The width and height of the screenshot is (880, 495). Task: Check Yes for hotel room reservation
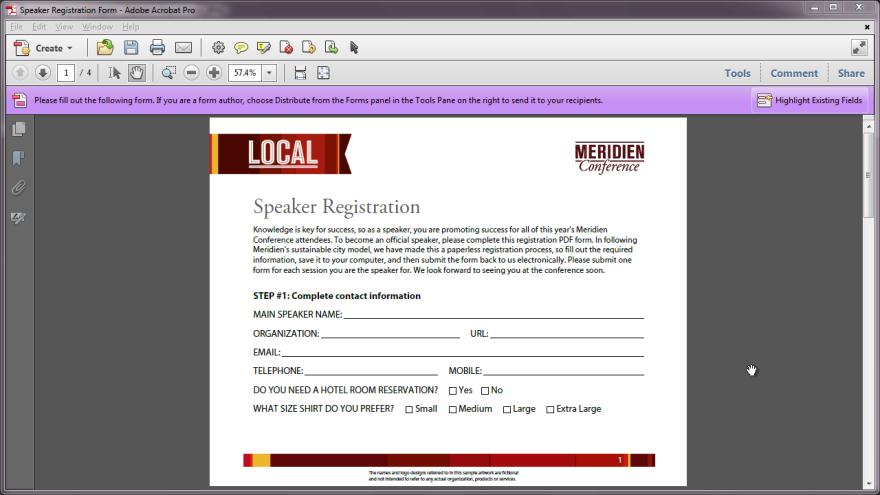point(453,391)
